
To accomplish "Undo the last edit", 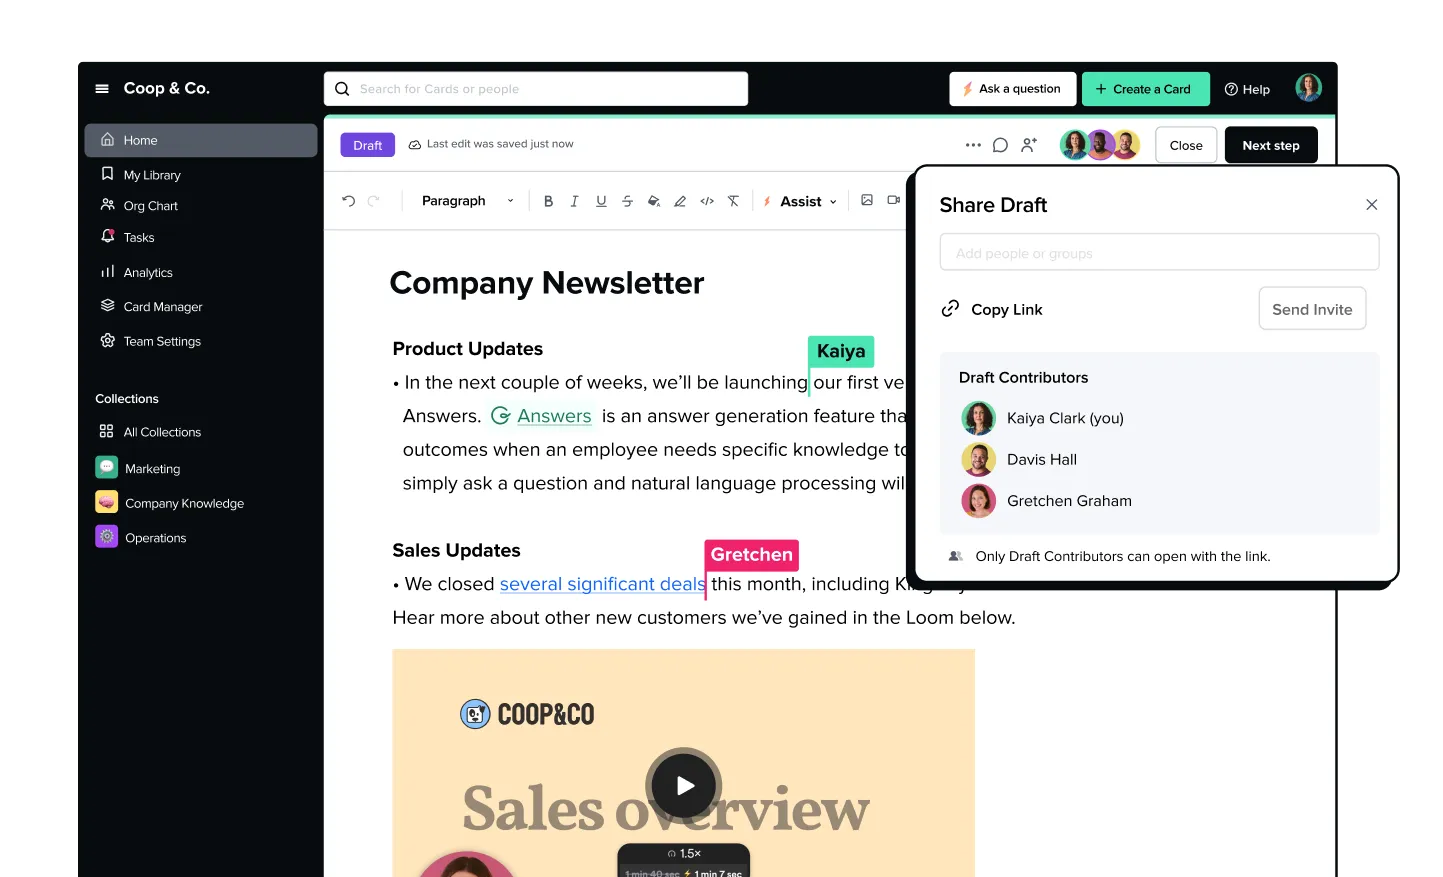I will [348, 201].
